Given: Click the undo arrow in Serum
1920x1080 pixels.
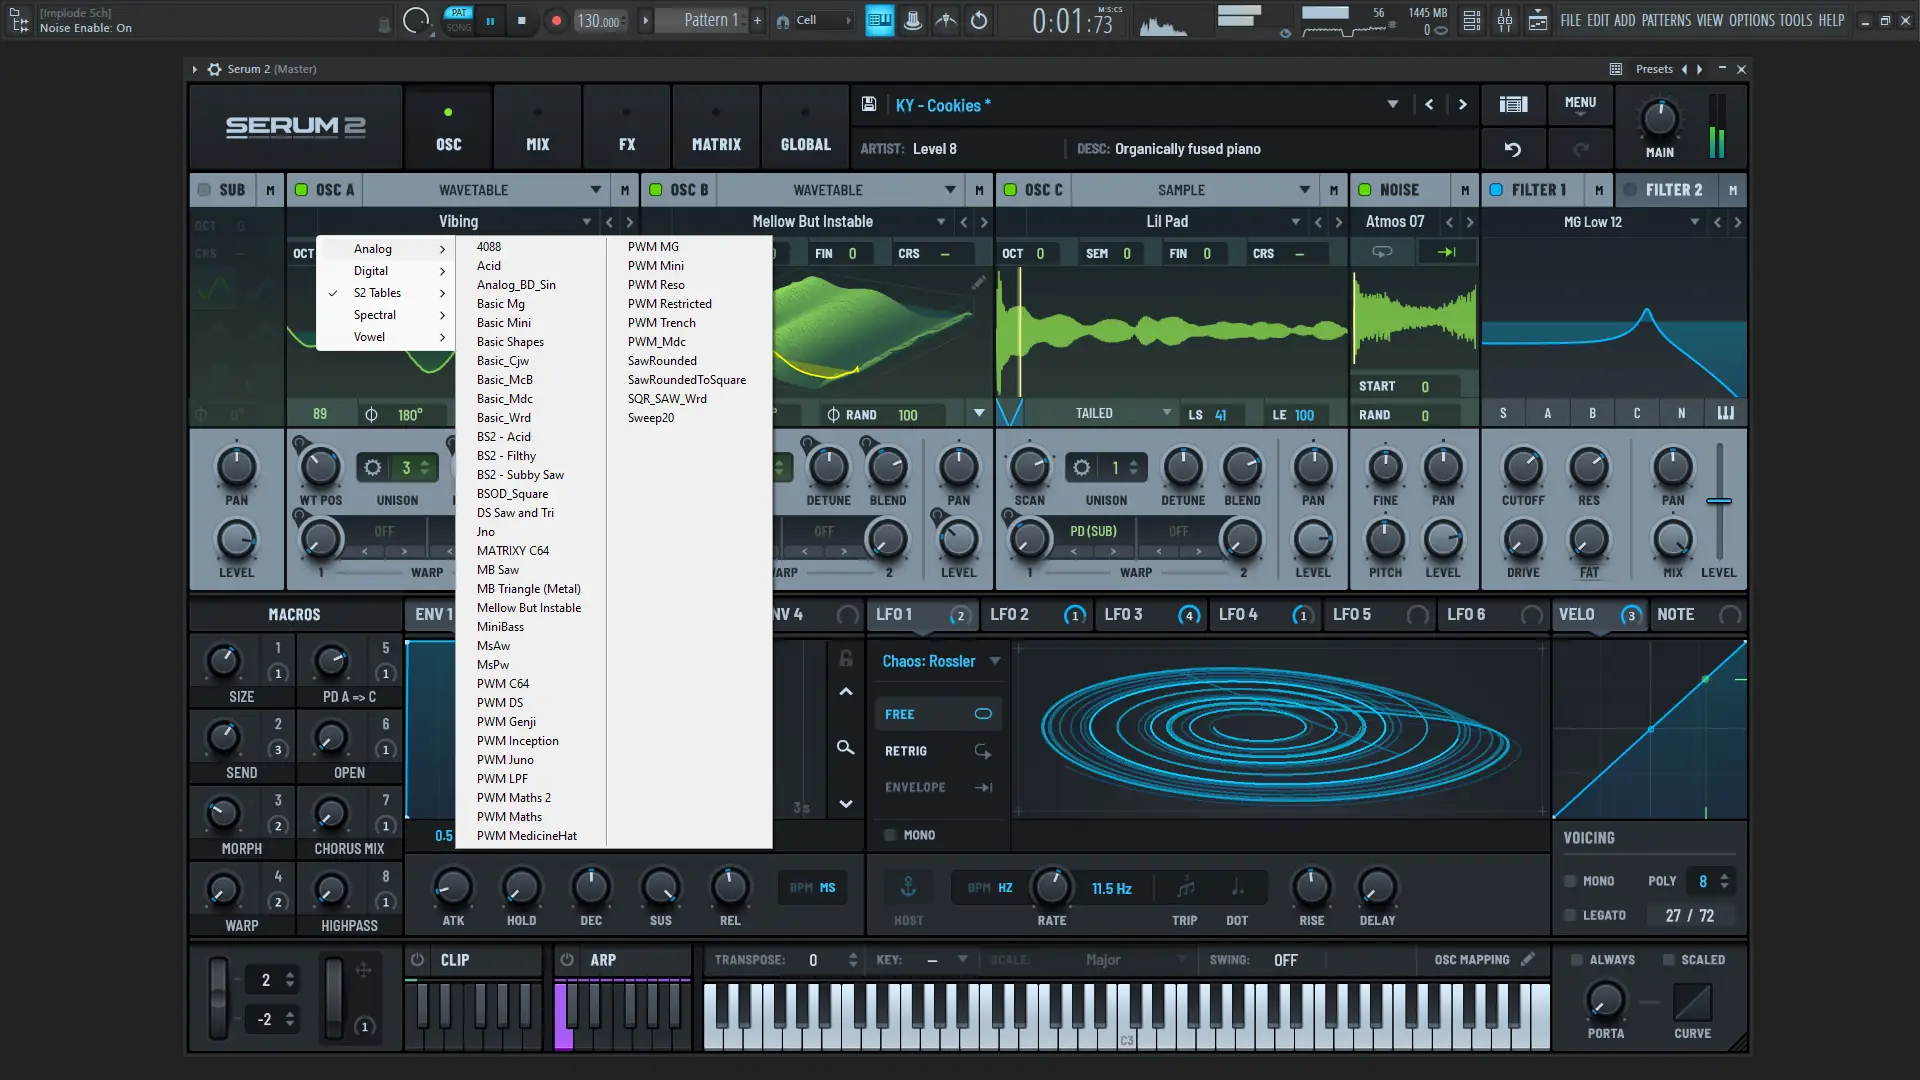Looking at the screenshot, I should pos(1513,149).
